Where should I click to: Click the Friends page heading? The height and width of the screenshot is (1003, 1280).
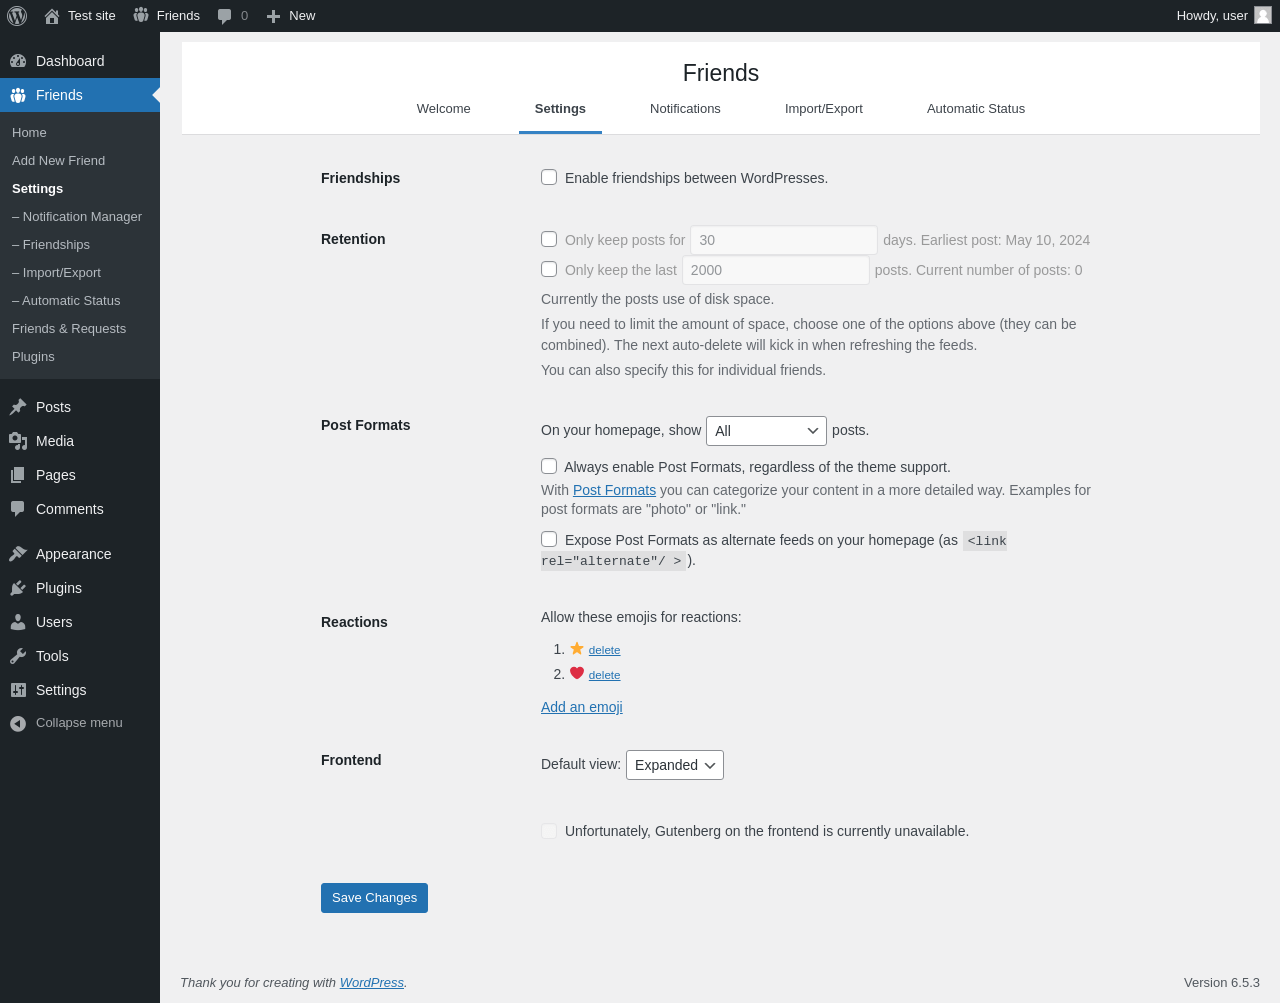pyautogui.click(x=721, y=73)
